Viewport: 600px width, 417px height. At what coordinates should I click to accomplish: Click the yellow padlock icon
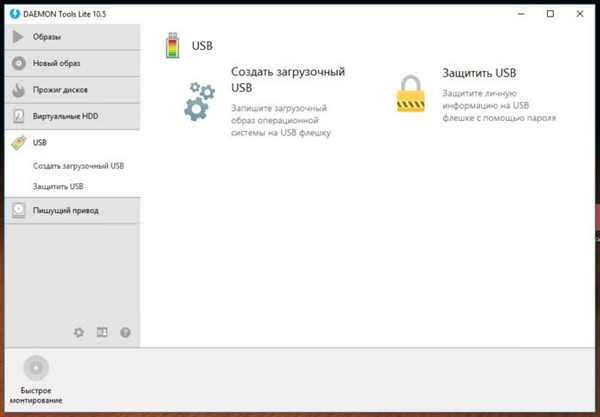coord(410,94)
